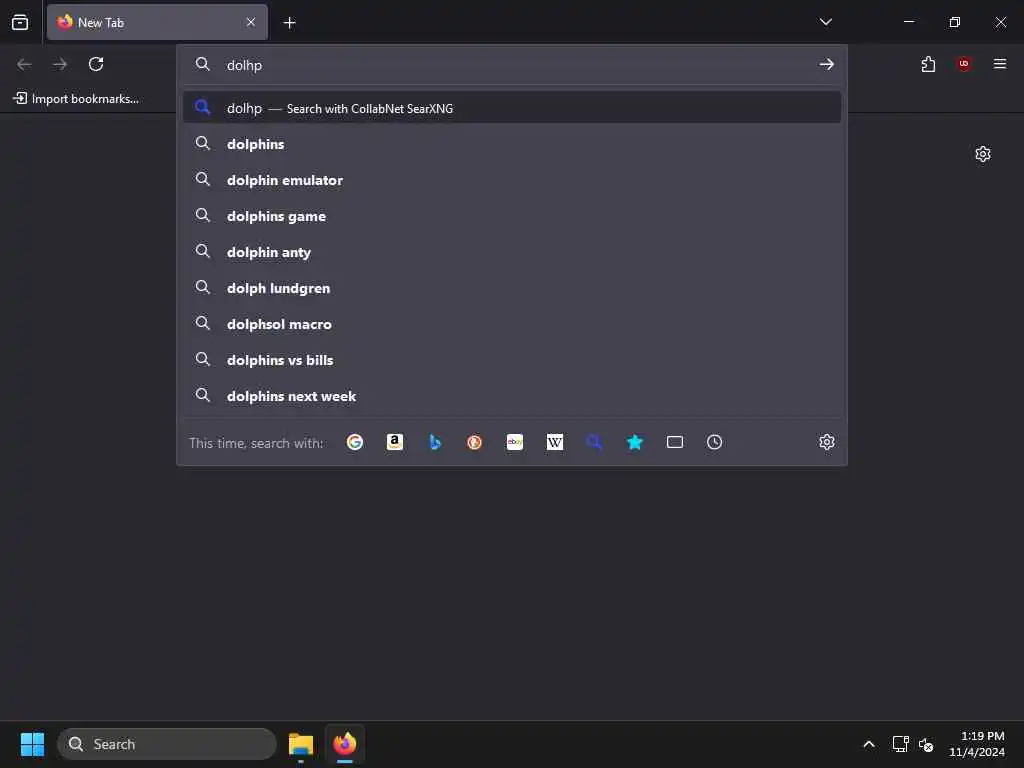This screenshot has width=1024, height=768.
Task: Choose the 'dolphsol macro' suggestion
Action: pyautogui.click(x=512, y=324)
